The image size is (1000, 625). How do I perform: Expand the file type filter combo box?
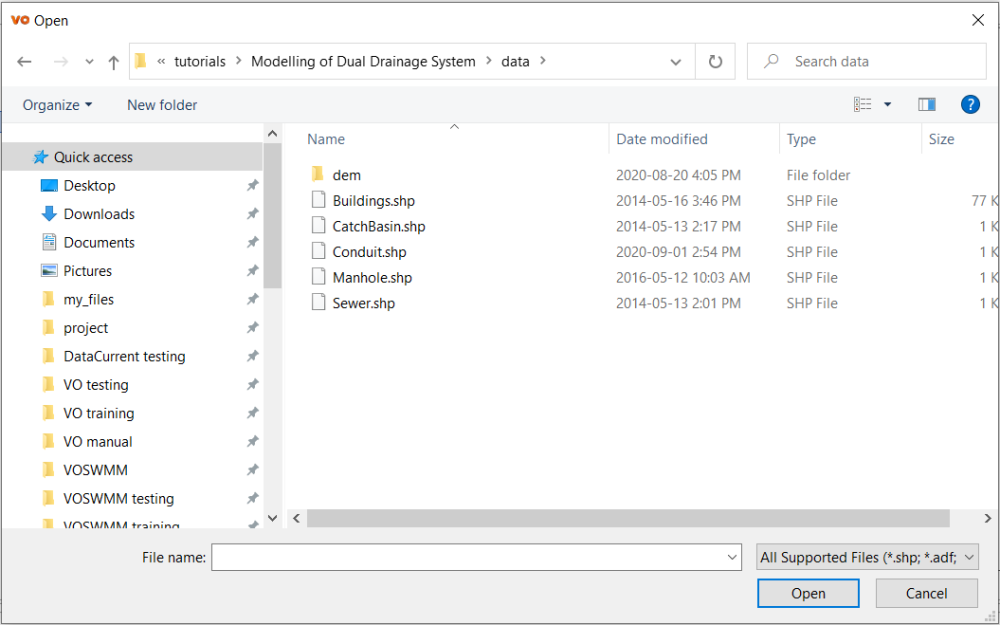tap(867, 558)
